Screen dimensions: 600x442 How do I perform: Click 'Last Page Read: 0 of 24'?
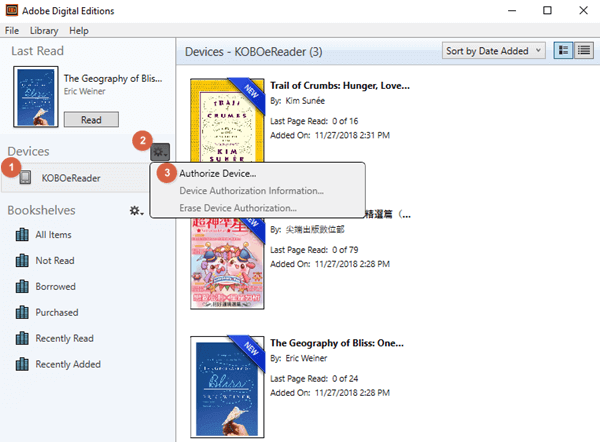[x=314, y=379]
